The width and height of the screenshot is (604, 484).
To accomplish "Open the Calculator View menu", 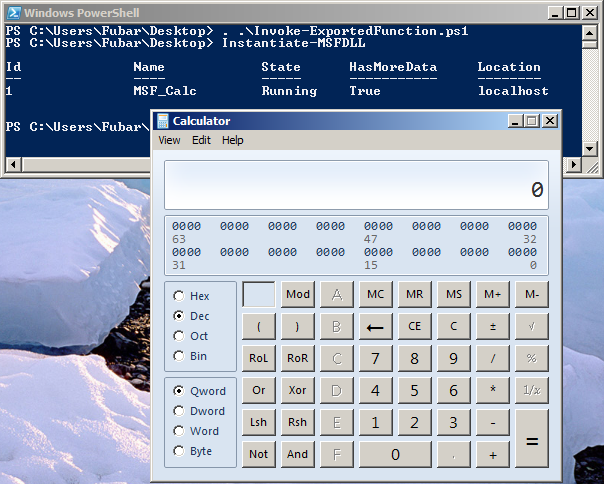I will coord(169,140).
